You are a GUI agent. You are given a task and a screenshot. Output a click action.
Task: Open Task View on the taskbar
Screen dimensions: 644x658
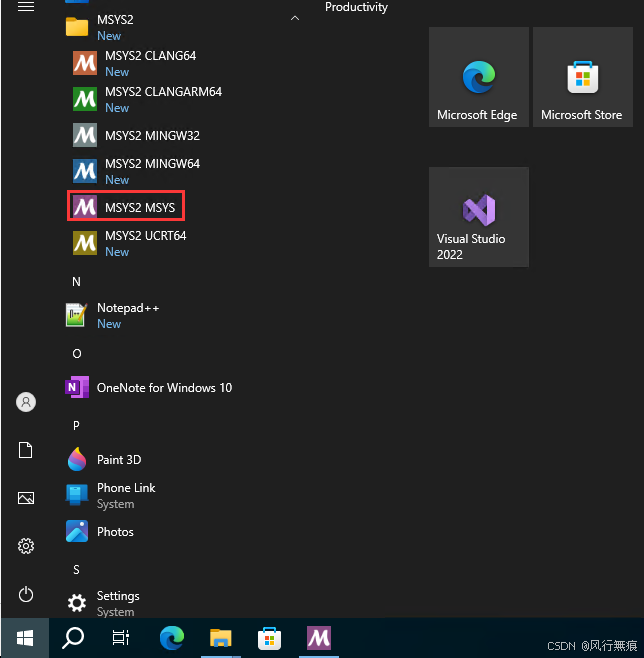click(x=121, y=638)
